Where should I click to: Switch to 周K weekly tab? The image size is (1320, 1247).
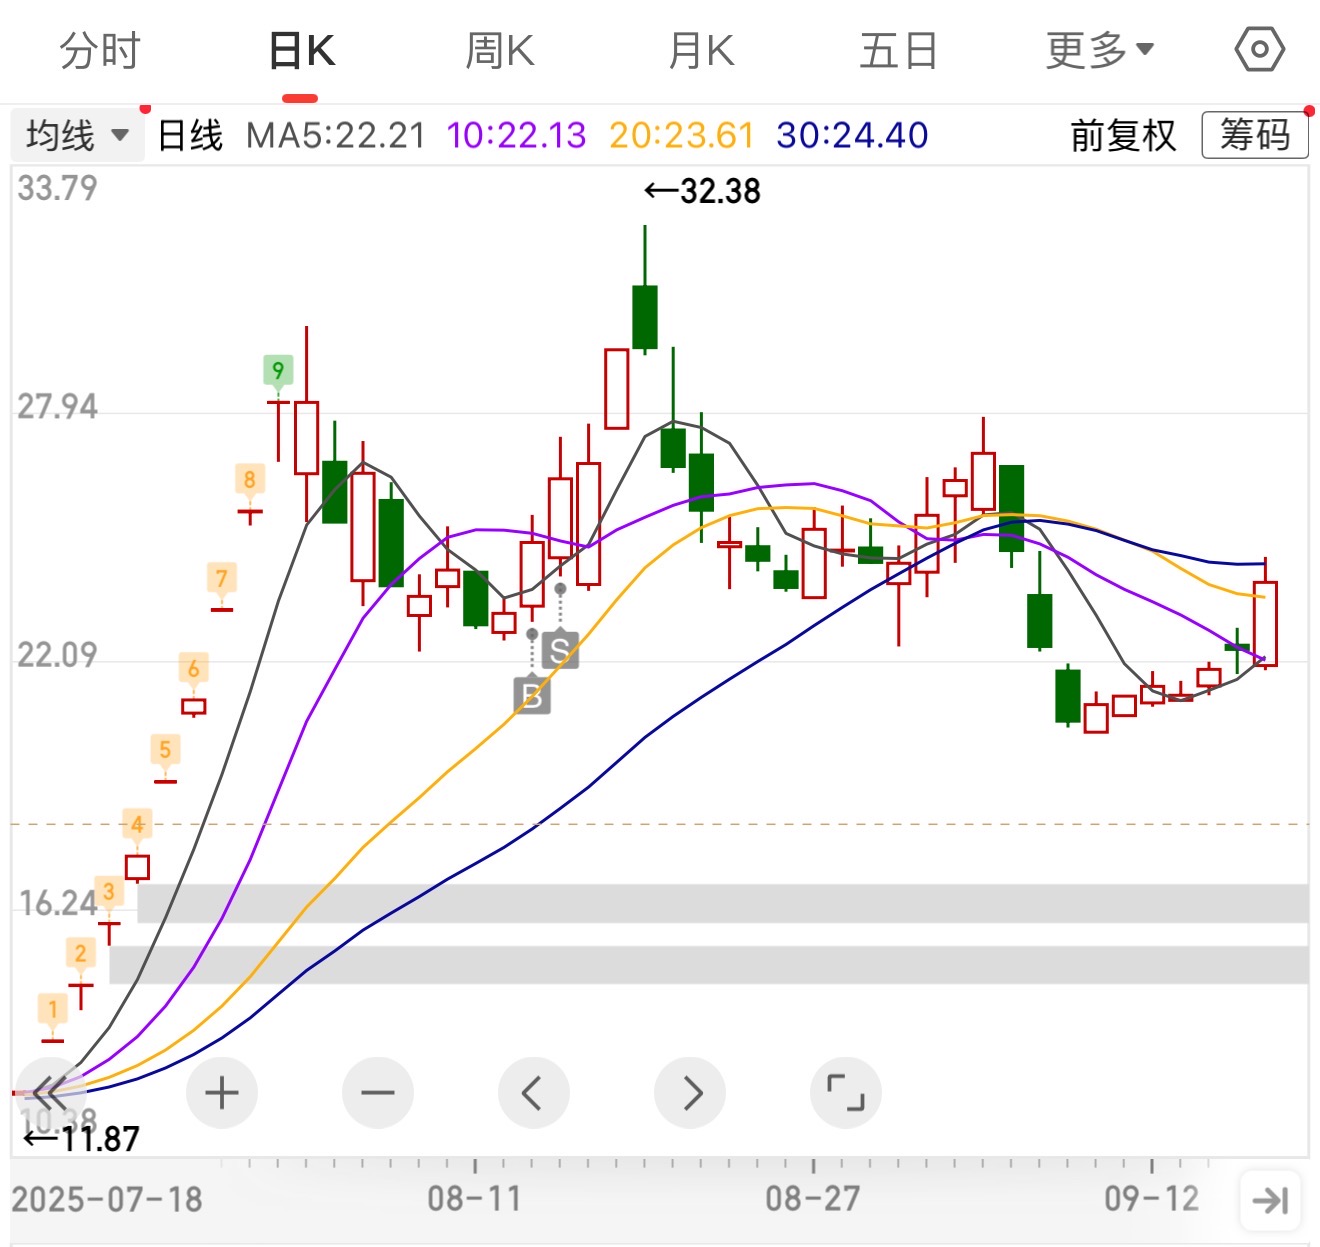(x=499, y=50)
